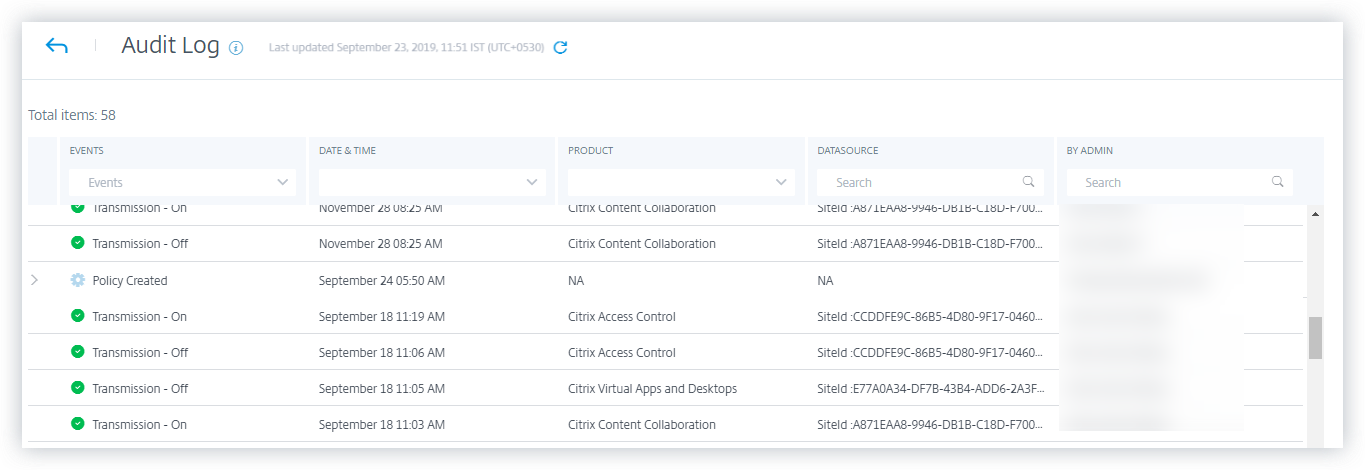Click the scrollbar up arrow
The height and width of the screenshot is (470, 1365).
click(x=1315, y=214)
